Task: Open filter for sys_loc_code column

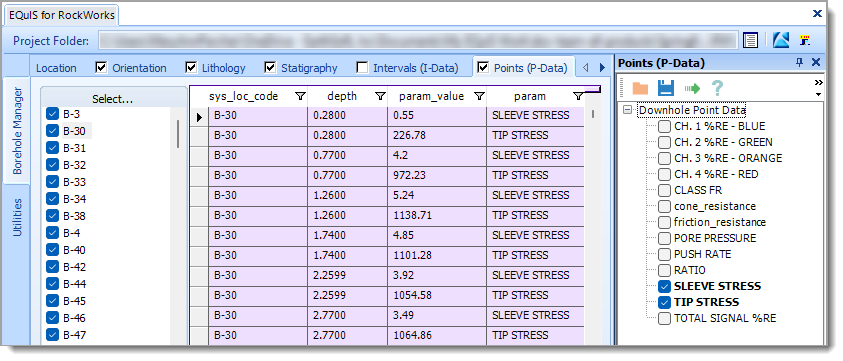Action: point(301,96)
